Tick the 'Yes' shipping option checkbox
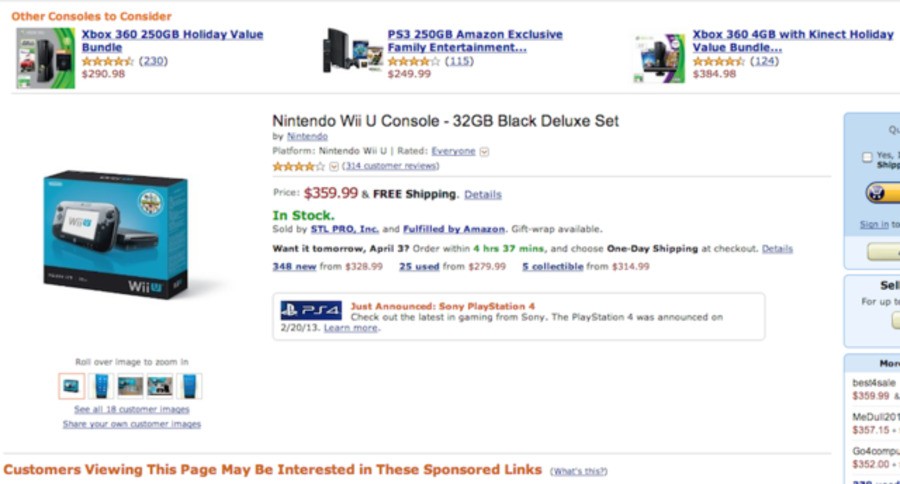Viewport: 900px width, 484px height. pyautogui.click(x=866, y=156)
